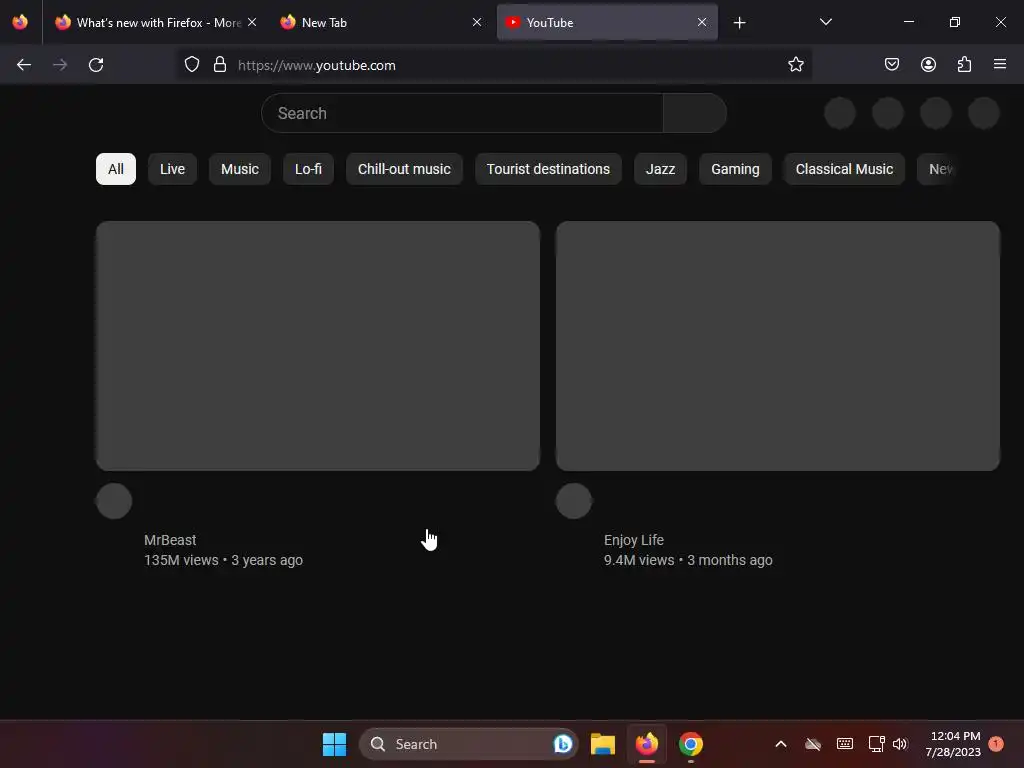Viewport: 1024px width, 768px height.
Task: Open the Save to Pocket icon
Action: [891, 65]
